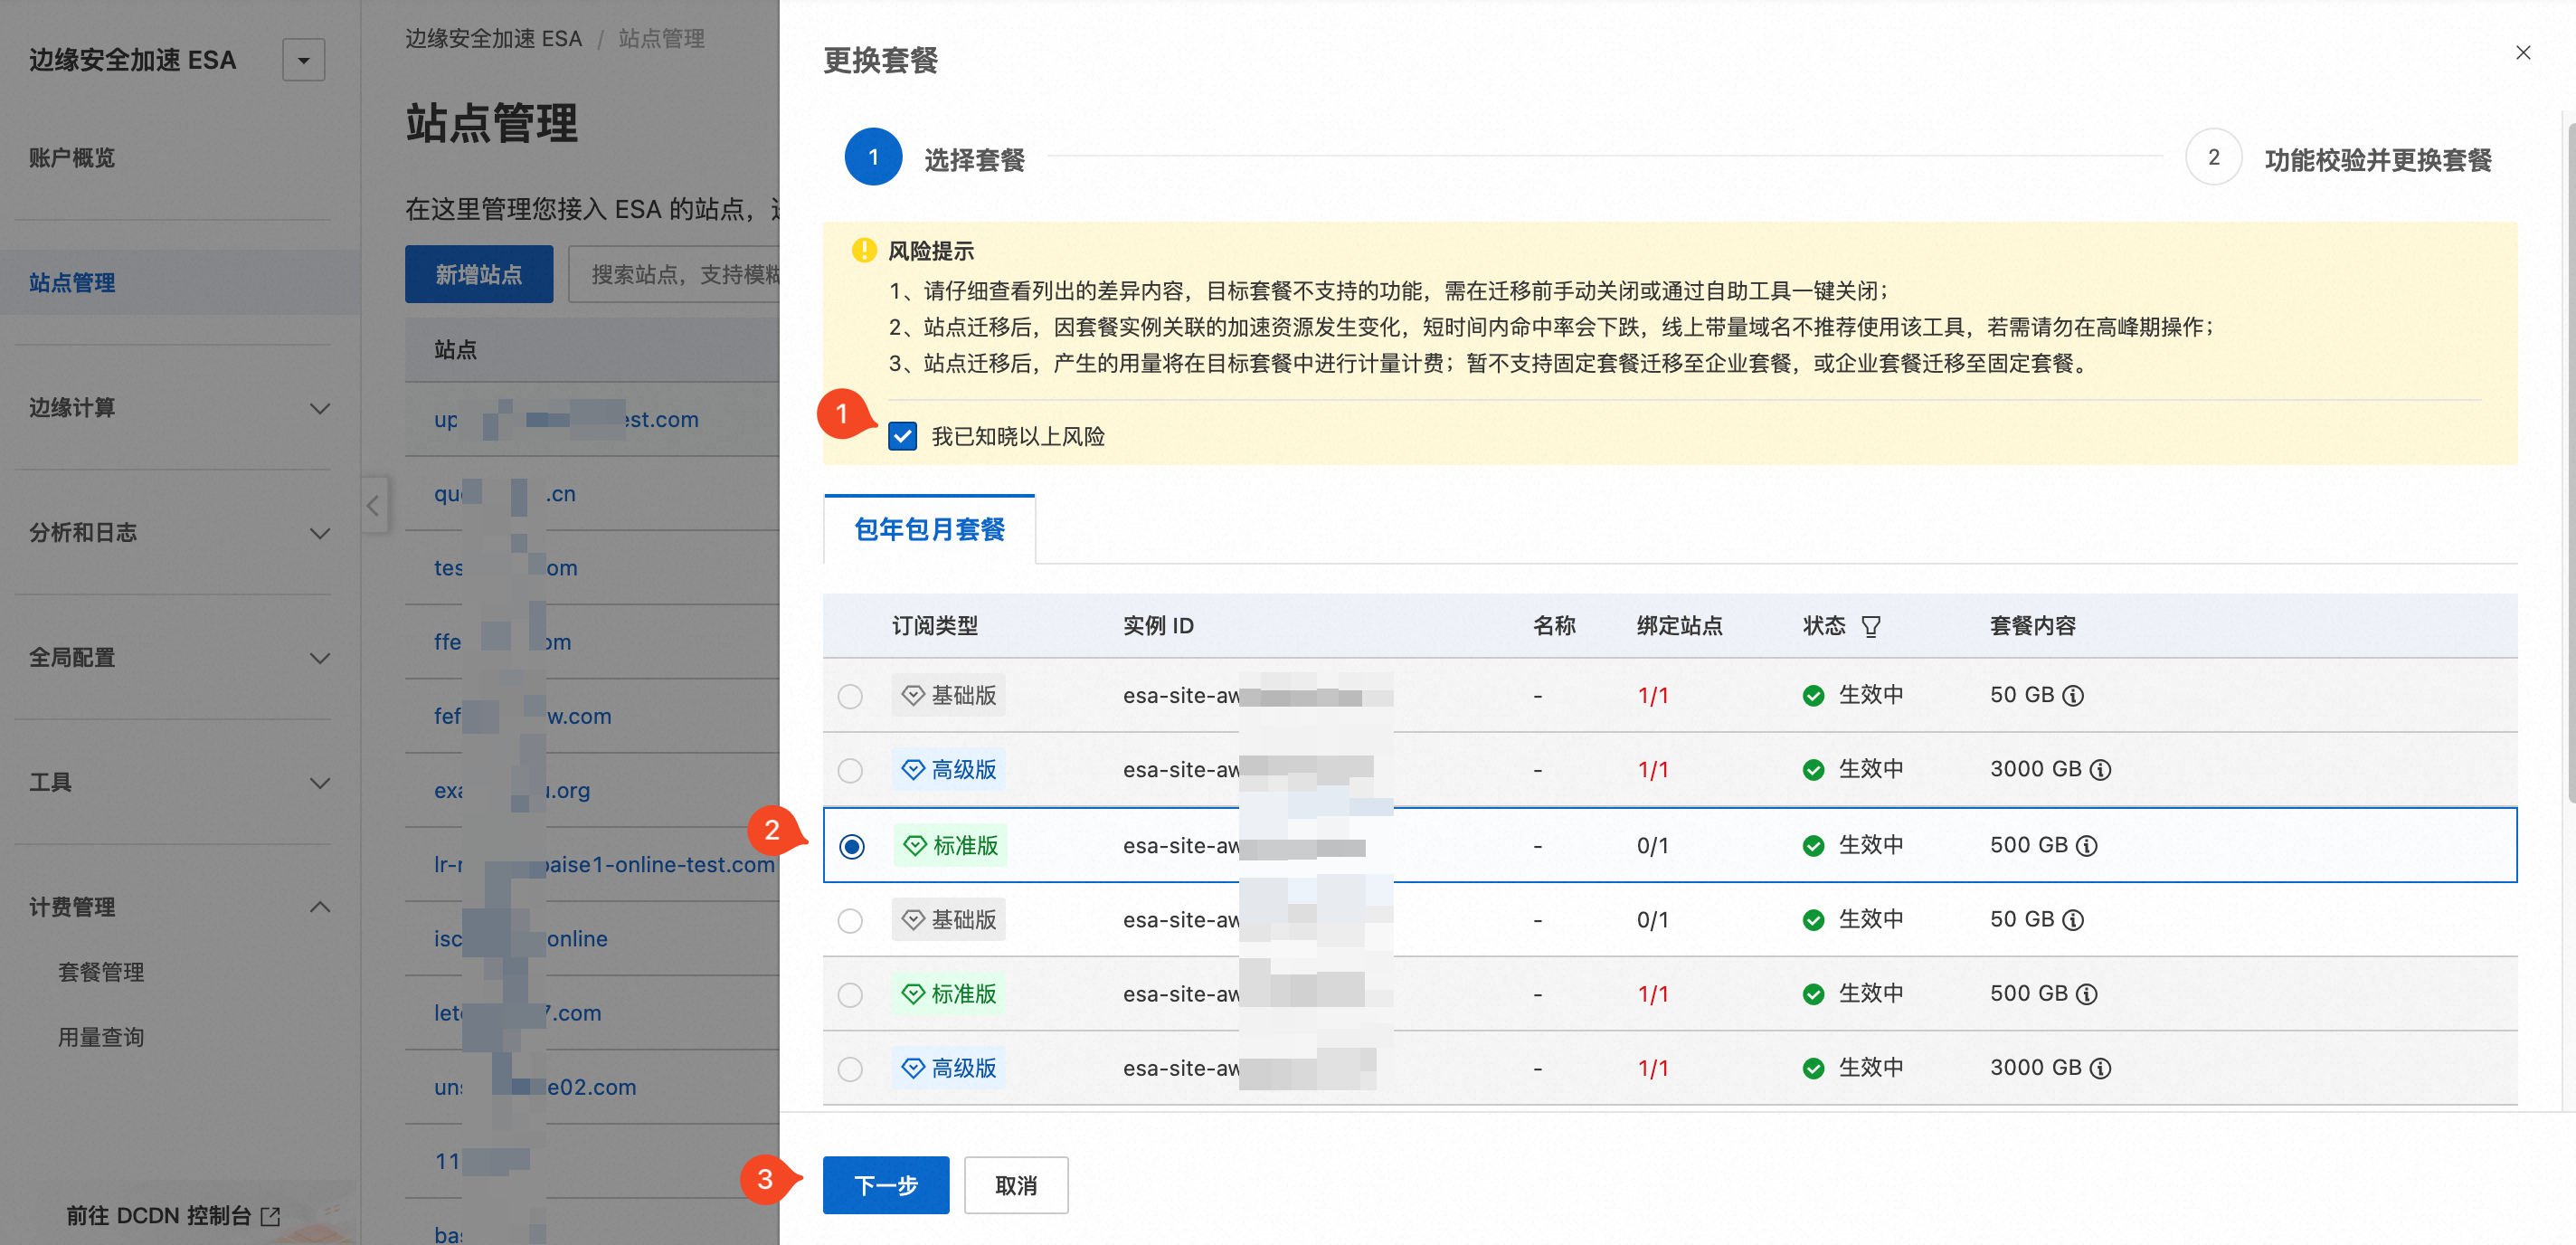Click the Cancel button

[x=1015, y=1185]
